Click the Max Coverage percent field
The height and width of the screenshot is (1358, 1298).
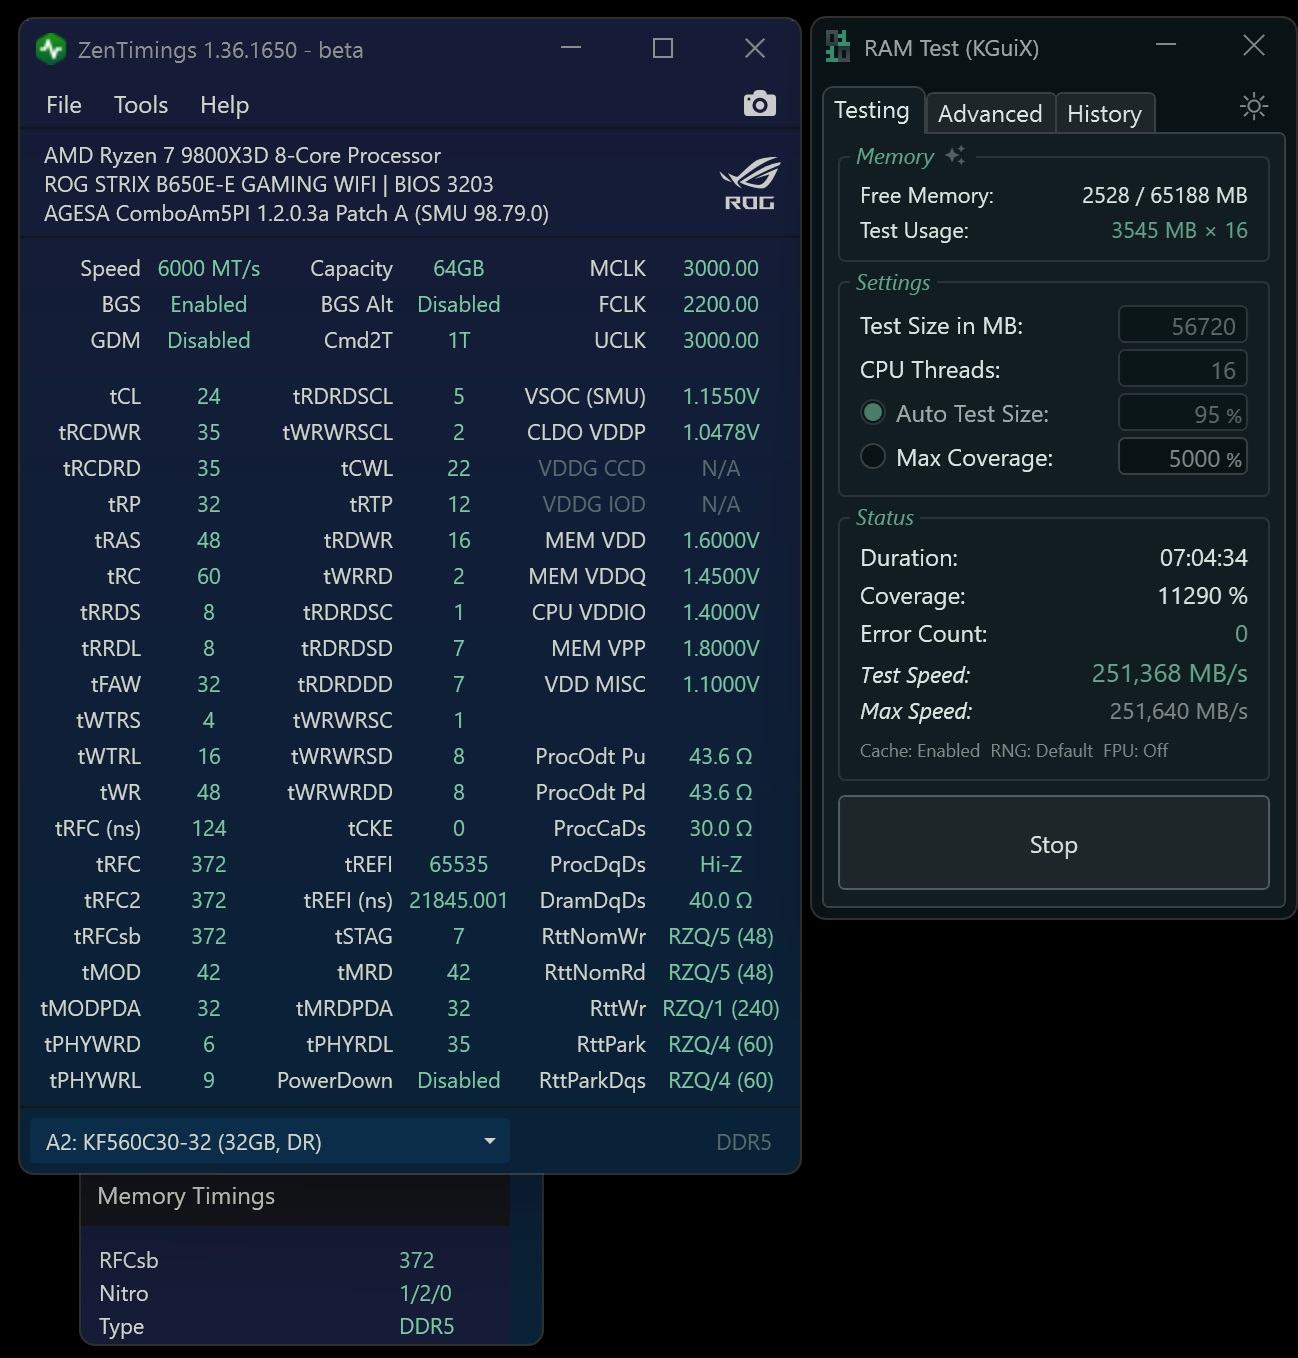coord(1182,458)
